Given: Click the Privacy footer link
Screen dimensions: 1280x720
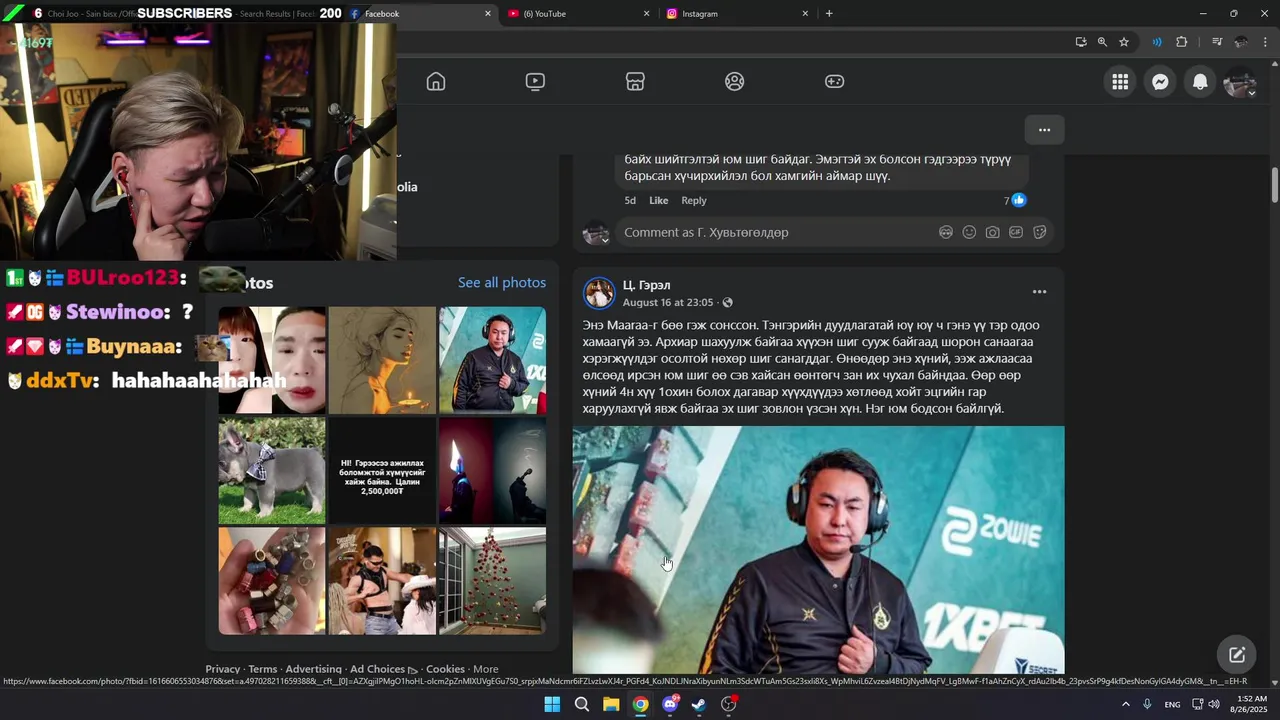Looking at the screenshot, I should (x=223, y=669).
